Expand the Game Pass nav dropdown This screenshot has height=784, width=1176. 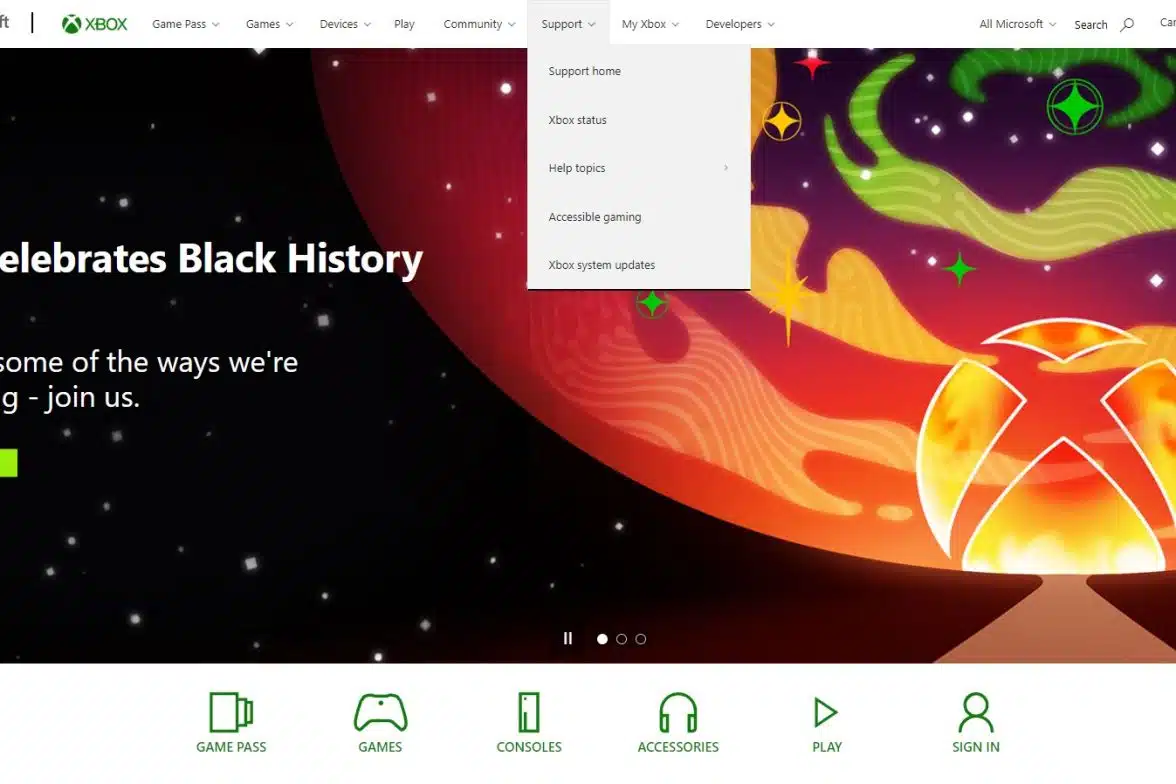185,24
